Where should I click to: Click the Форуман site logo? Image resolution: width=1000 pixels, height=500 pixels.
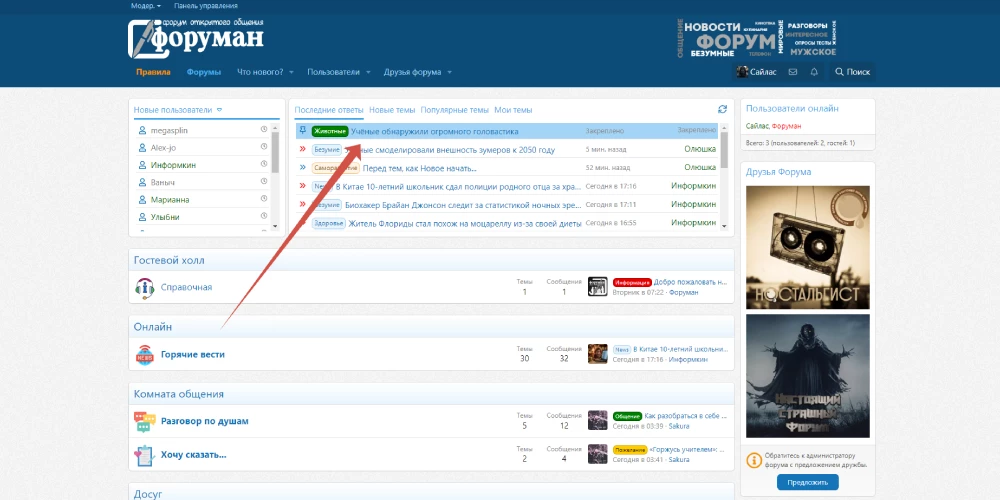coord(196,38)
